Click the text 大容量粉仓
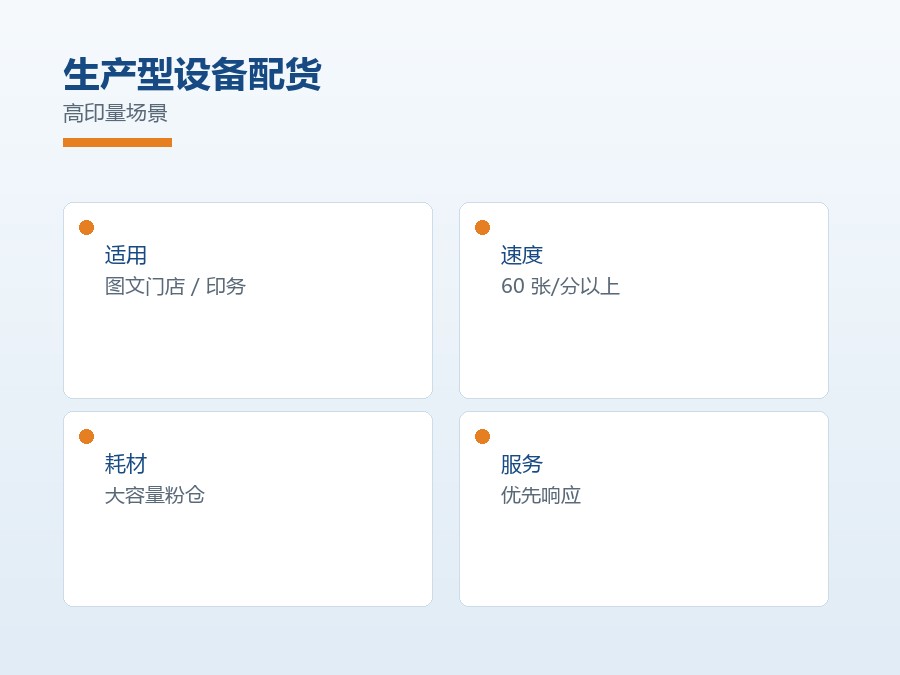This screenshot has width=900, height=675. 155,495
